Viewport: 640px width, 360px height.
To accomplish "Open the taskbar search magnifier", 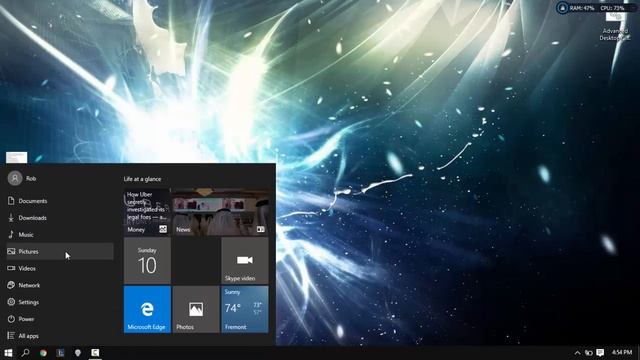I will (x=25, y=353).
